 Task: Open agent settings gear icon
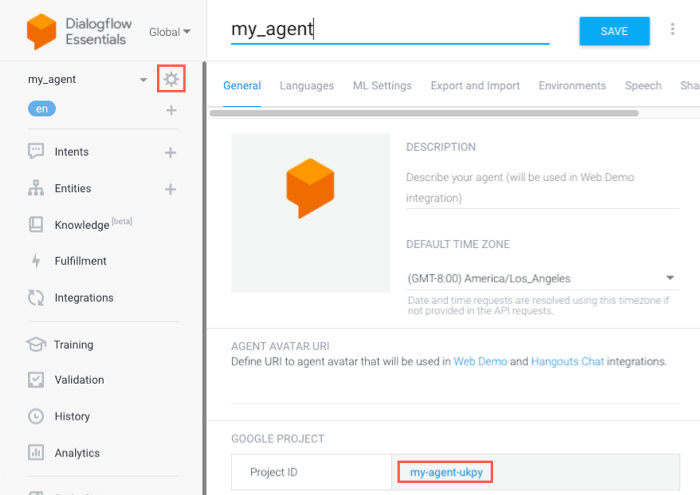[x=171, y=79]
